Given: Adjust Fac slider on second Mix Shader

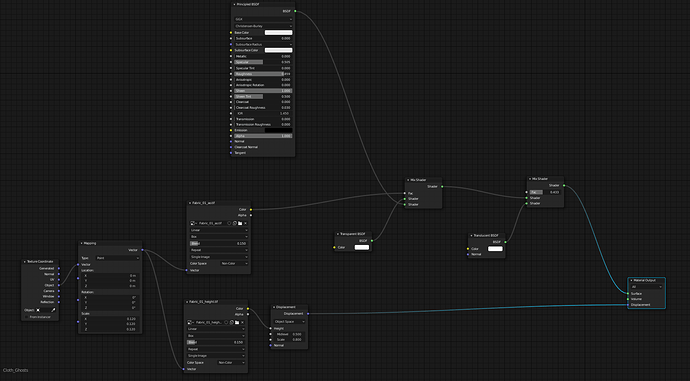Looking at the screenshot, I should pos(545,192).
